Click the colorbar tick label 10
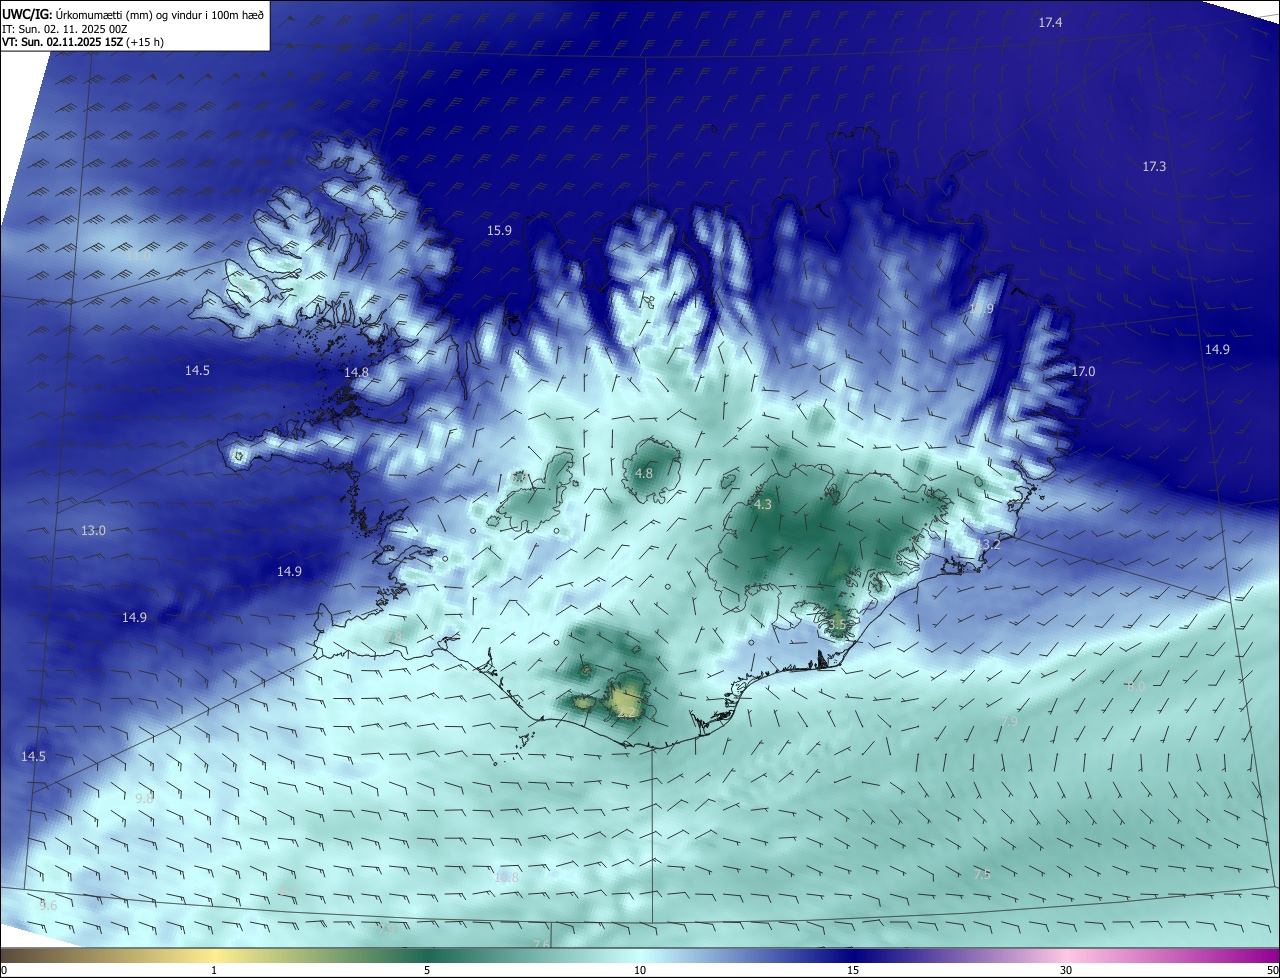Viewport: 1280px width, 978px height. [640, 970]
